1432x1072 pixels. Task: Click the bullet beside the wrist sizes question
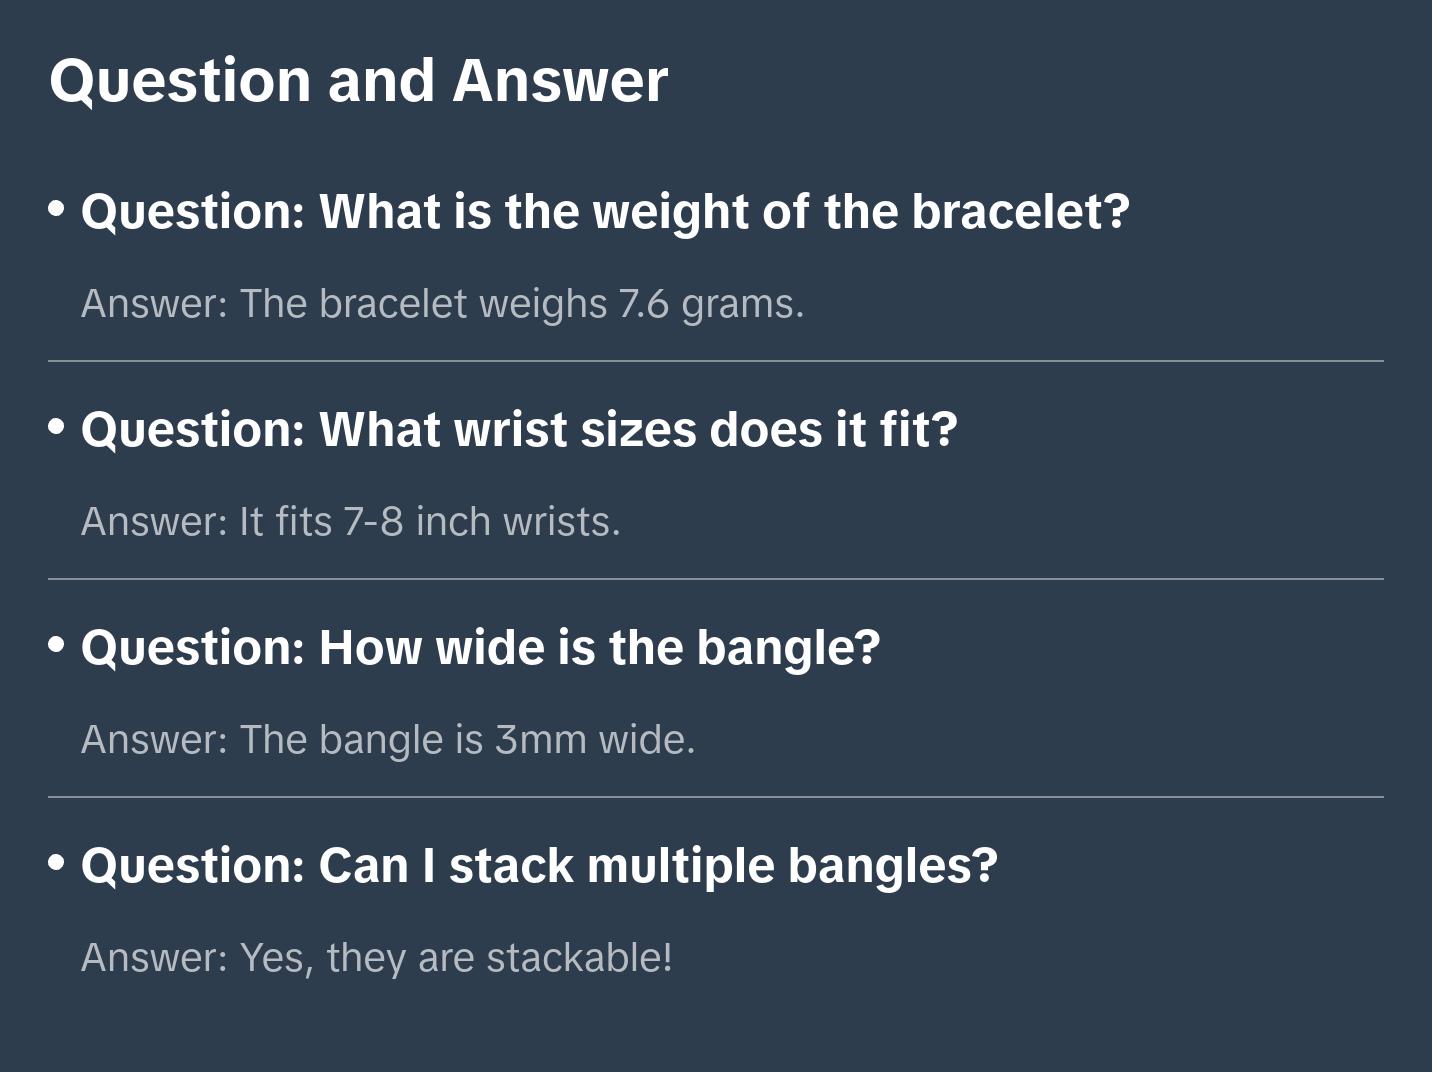(x=57, y=428)
